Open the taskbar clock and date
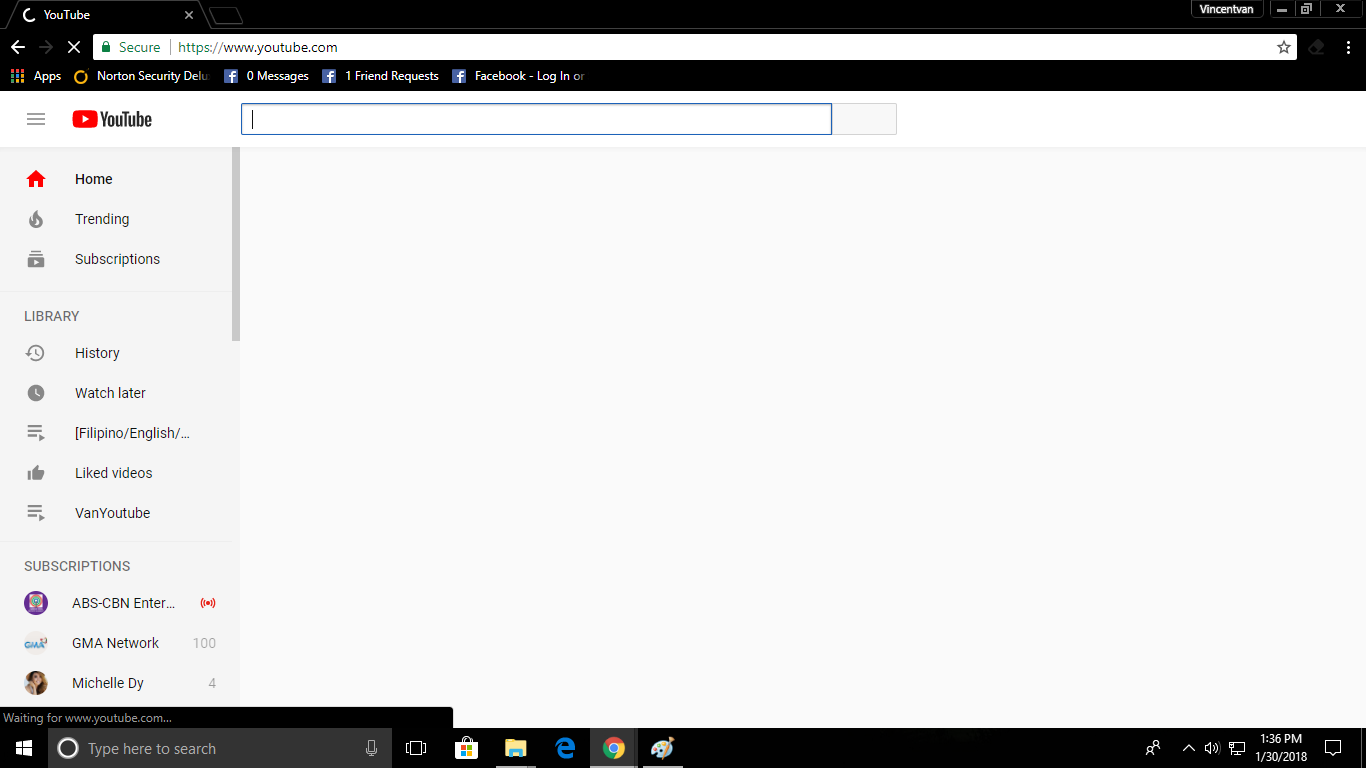 point(1281,748)
